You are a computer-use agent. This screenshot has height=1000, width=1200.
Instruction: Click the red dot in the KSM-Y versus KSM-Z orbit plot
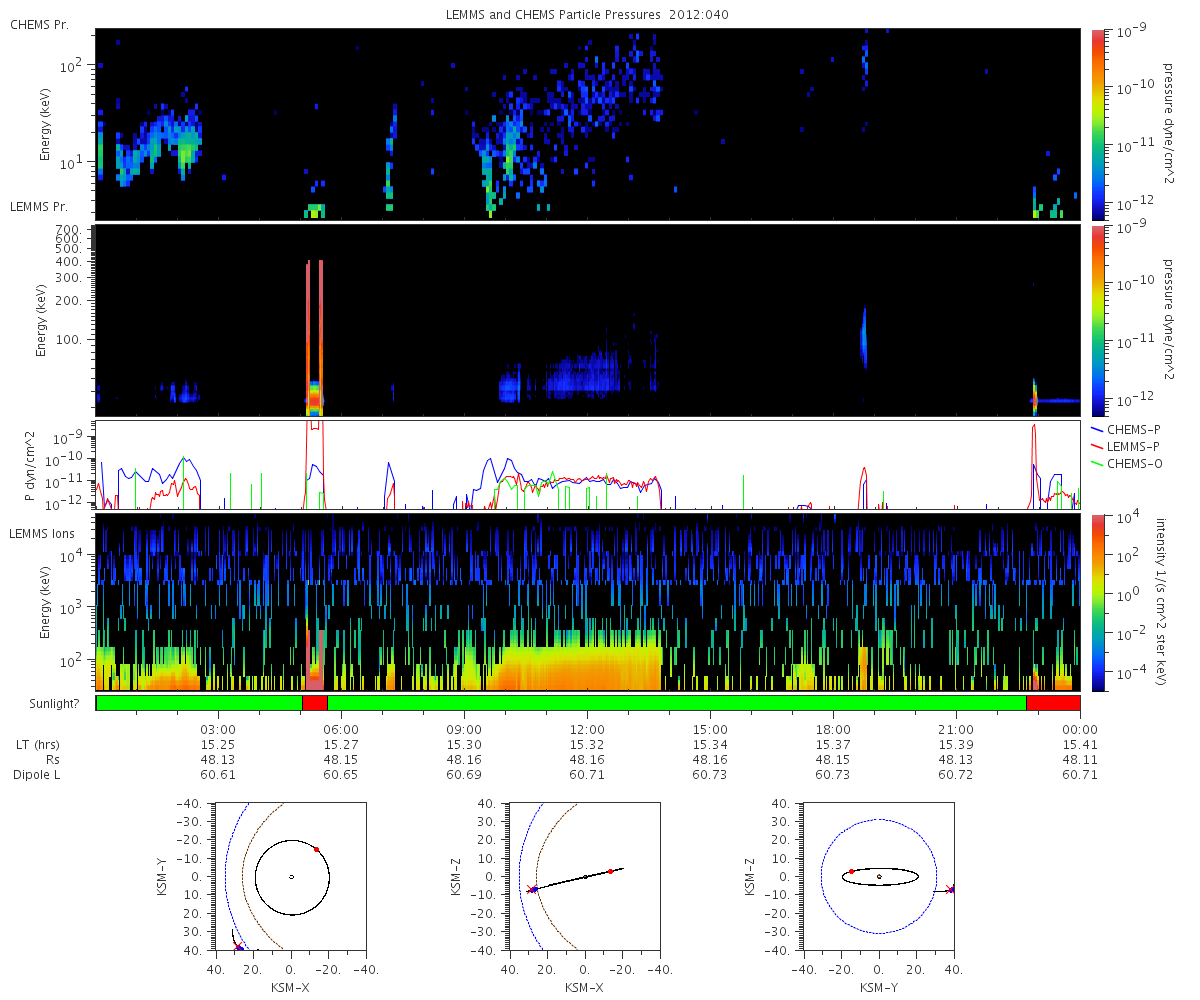(851, 871)
